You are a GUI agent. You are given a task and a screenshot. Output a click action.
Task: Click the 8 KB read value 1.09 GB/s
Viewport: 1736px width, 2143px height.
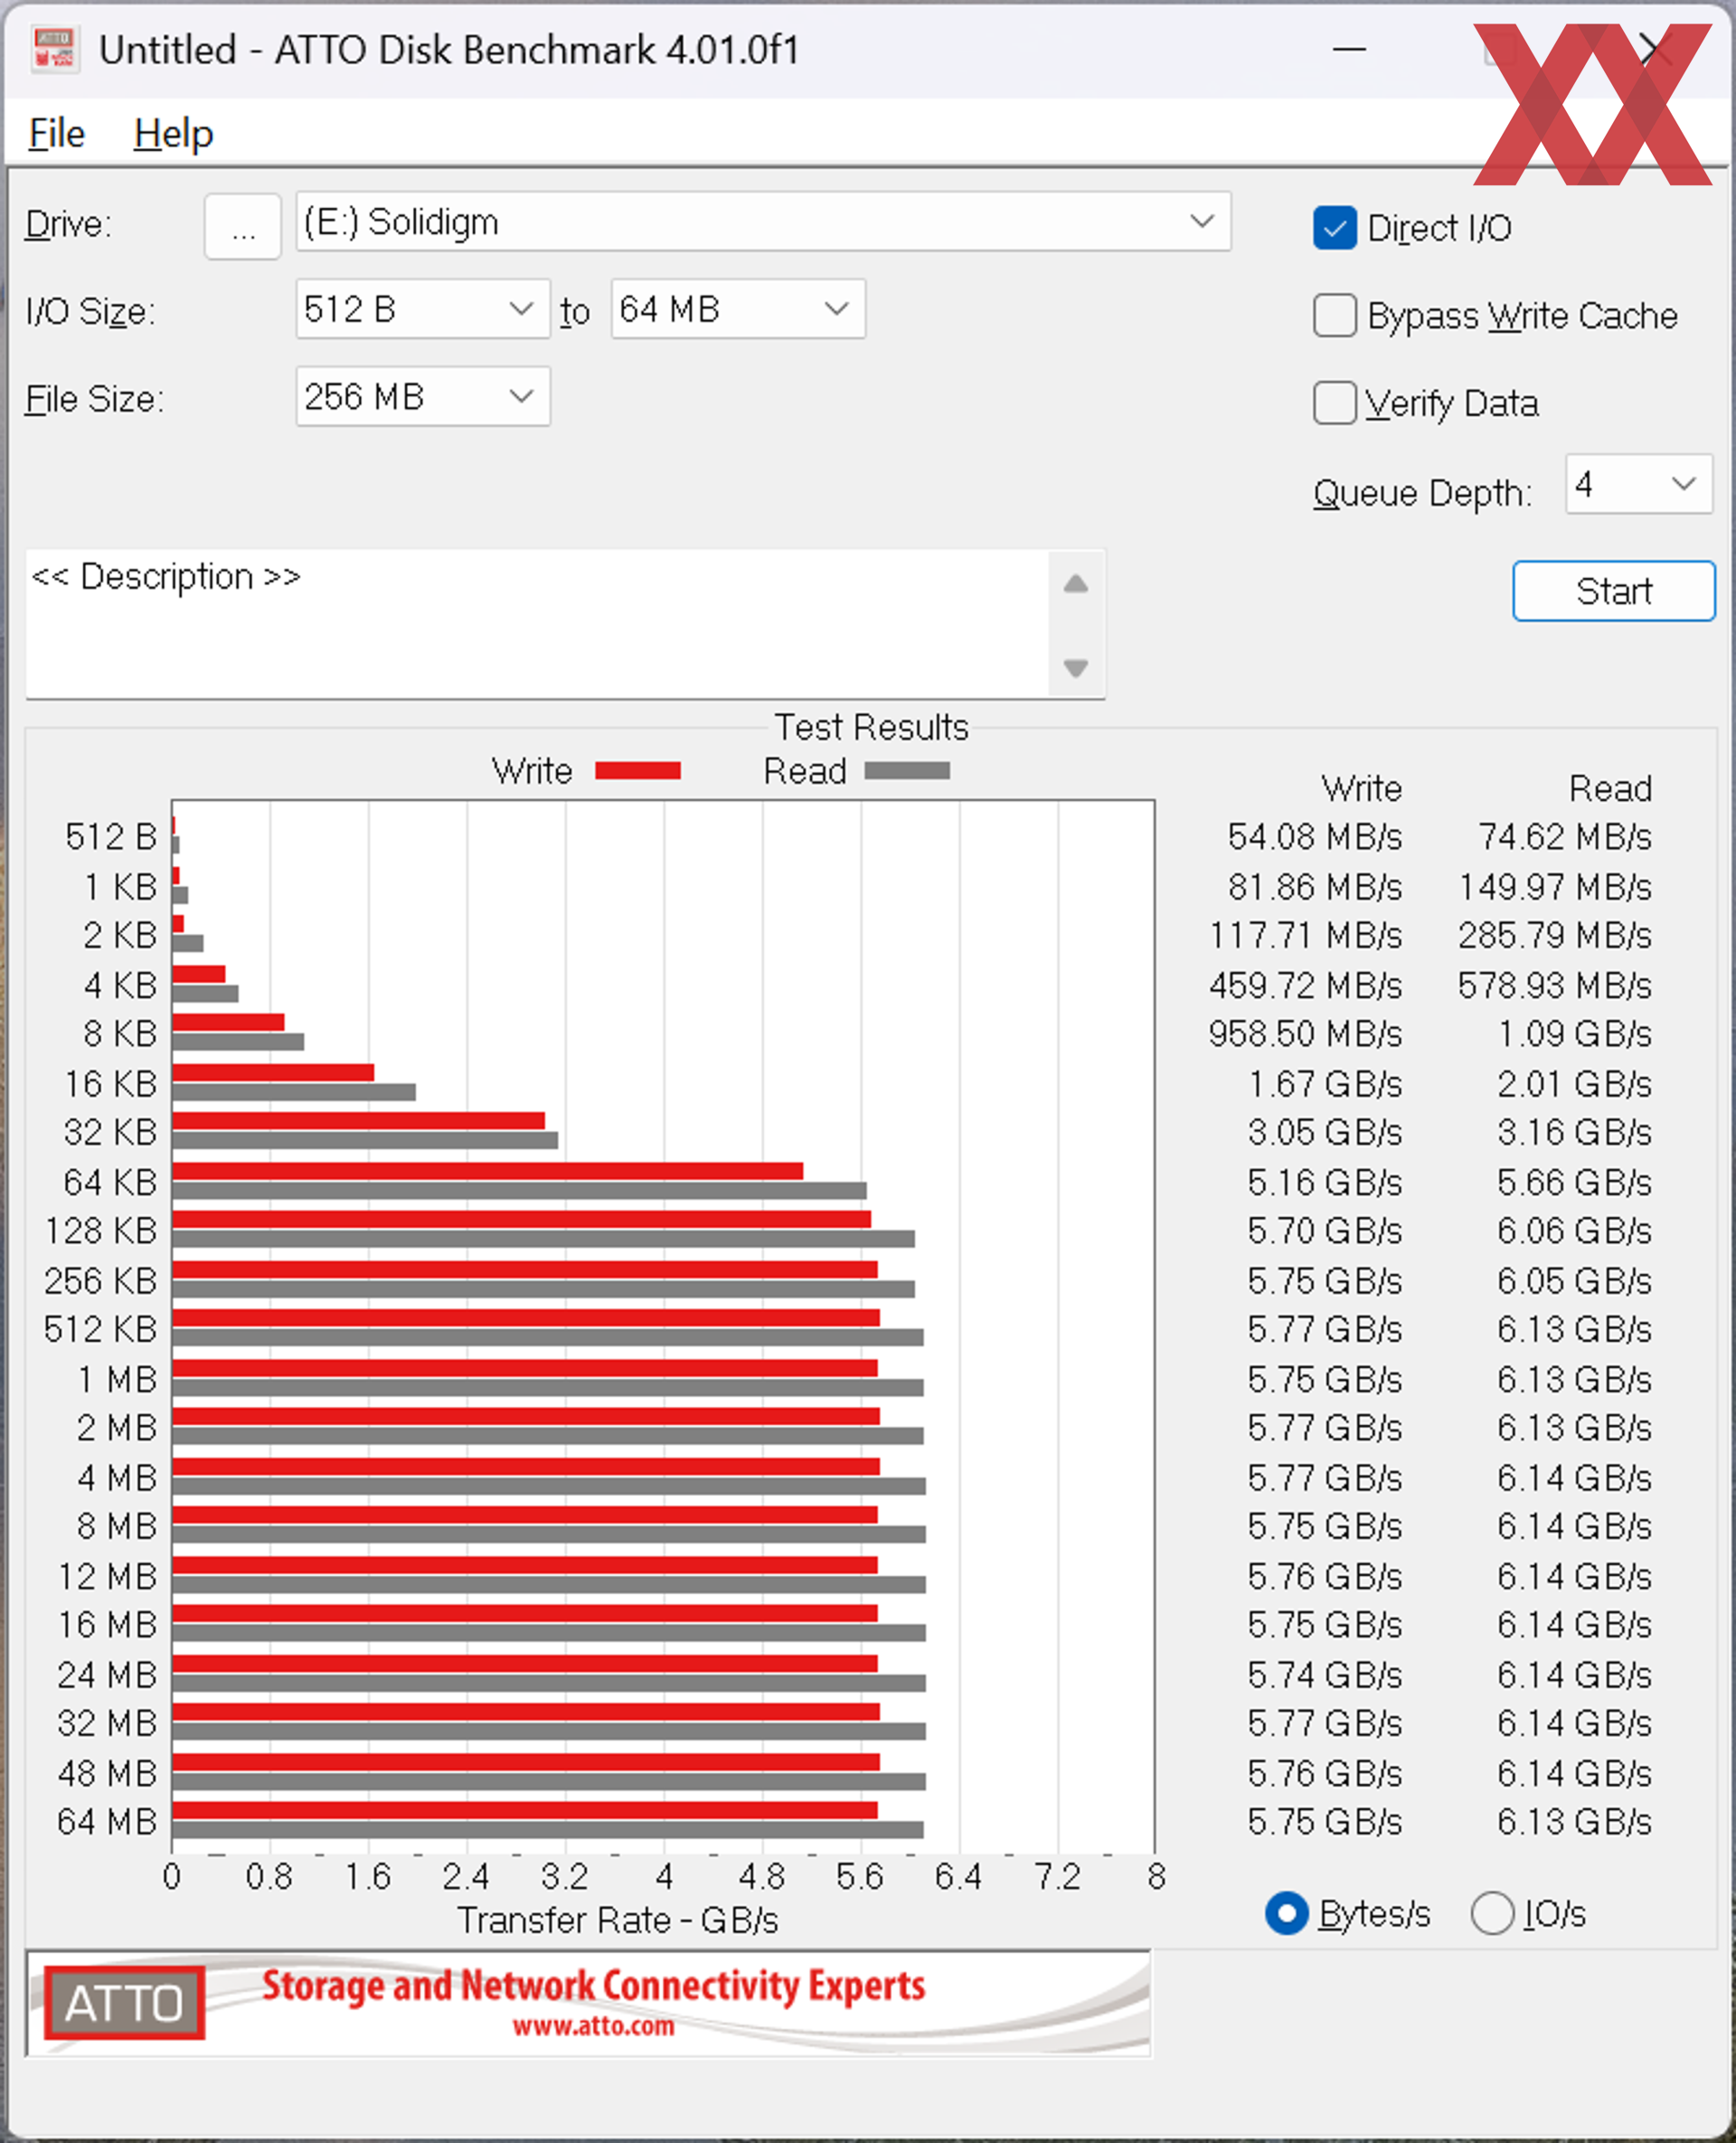(x=1574, y=1034)
